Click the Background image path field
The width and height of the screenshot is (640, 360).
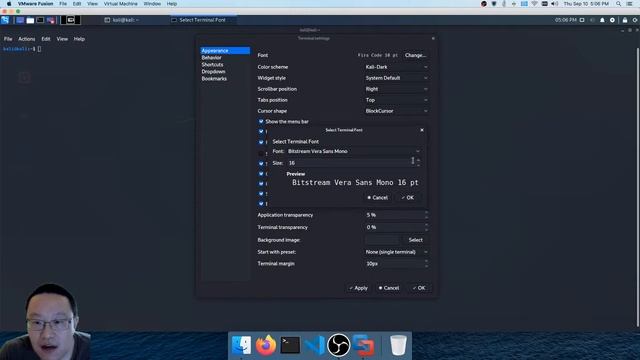click(382, 240)
